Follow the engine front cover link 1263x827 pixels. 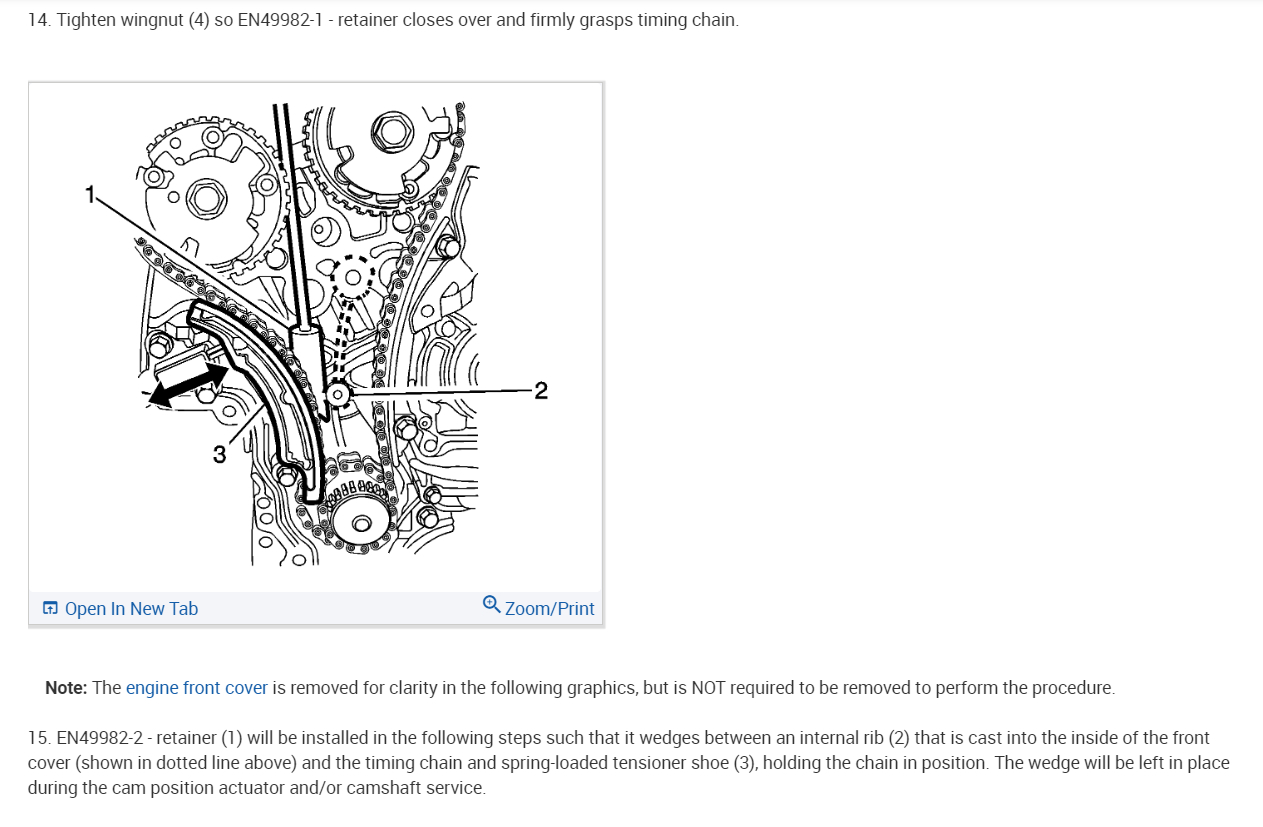(197, 688)
